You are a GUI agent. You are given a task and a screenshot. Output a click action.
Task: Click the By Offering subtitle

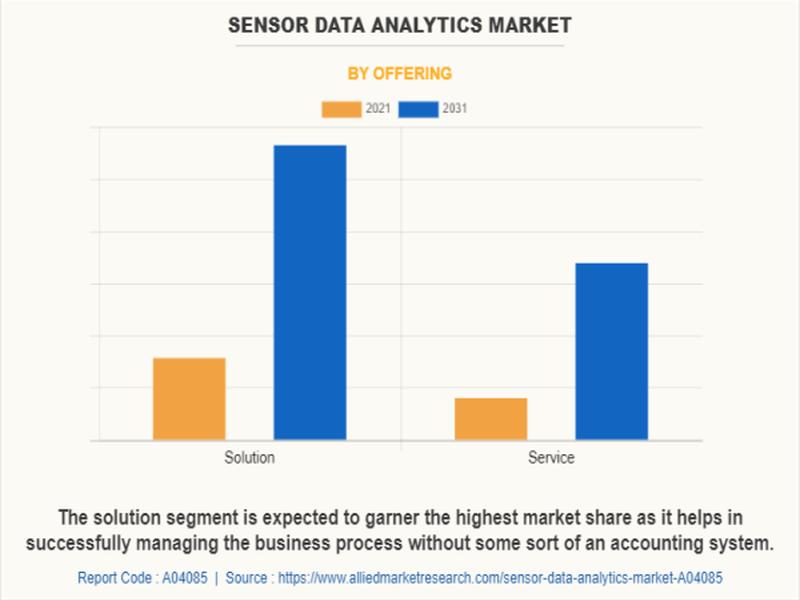pos(399,73)
